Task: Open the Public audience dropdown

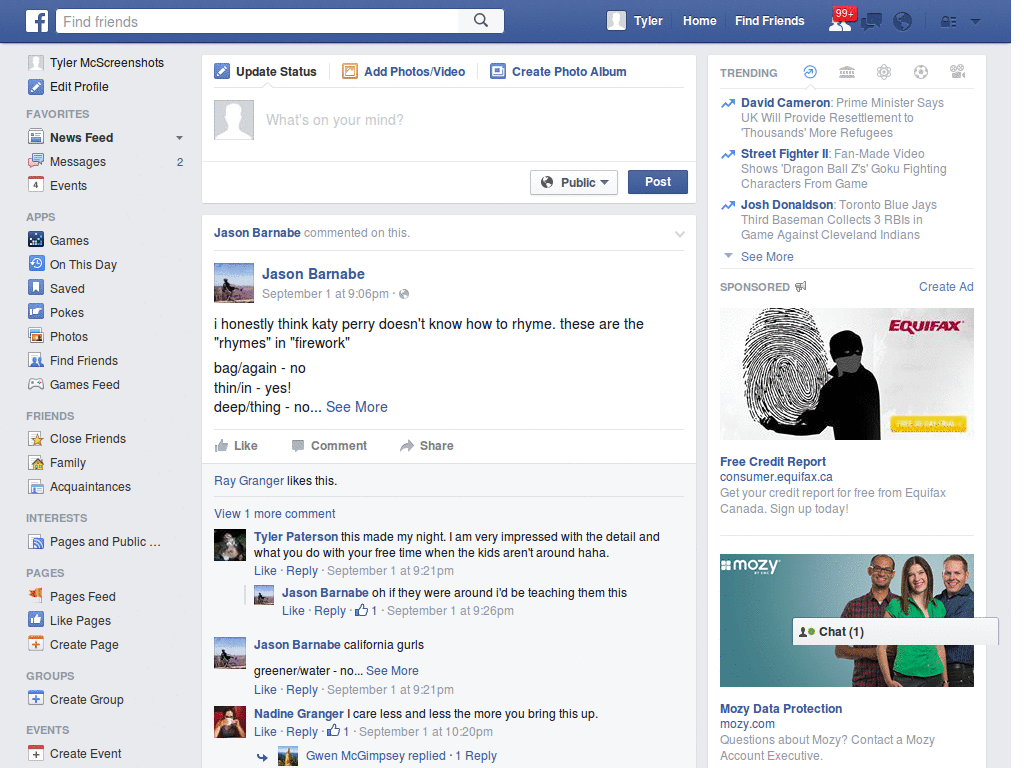Action: pyautogui.click(x=573, y=182)
